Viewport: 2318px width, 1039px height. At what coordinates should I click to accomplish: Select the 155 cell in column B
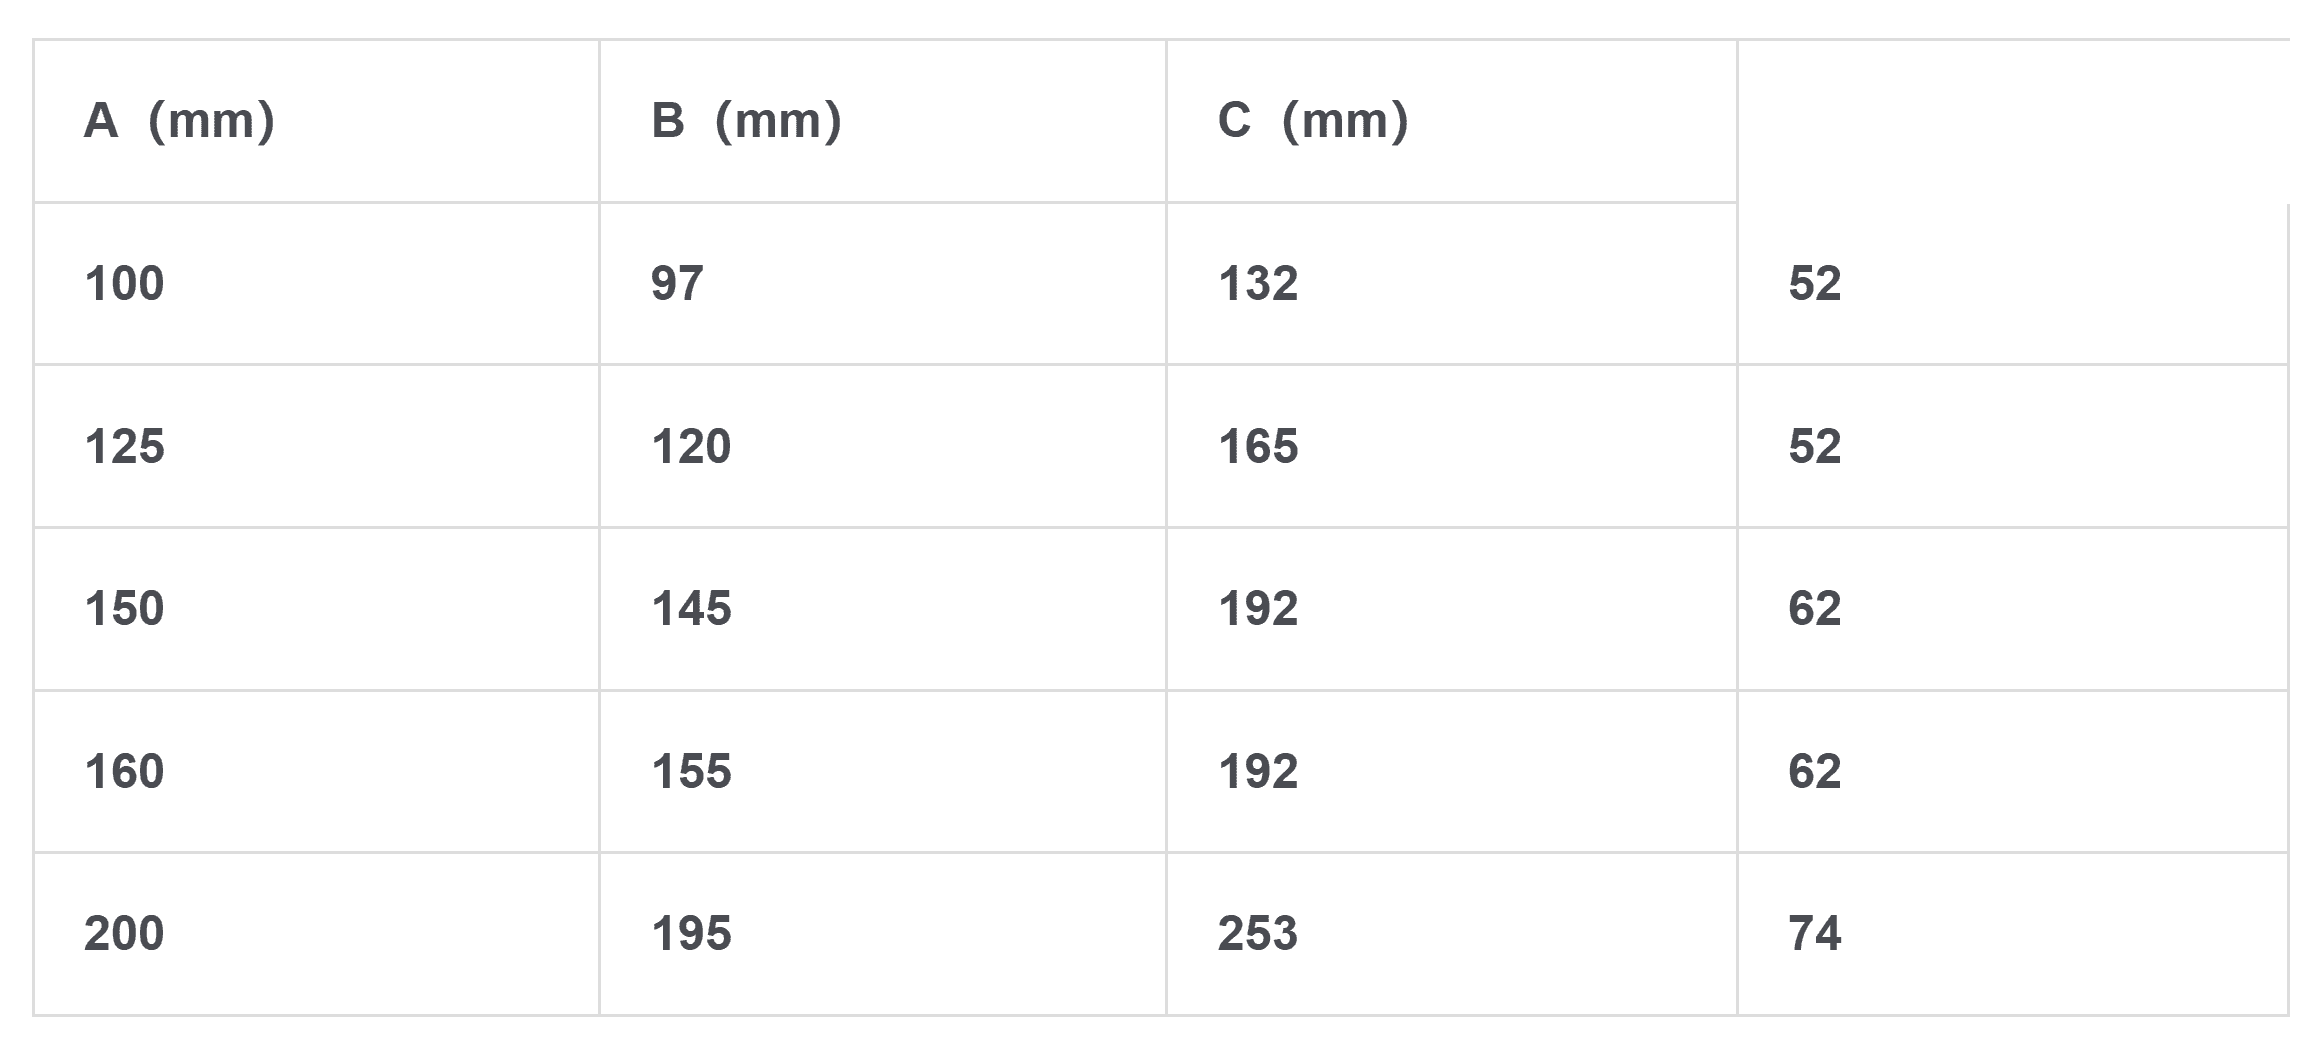tap(883, 771)
